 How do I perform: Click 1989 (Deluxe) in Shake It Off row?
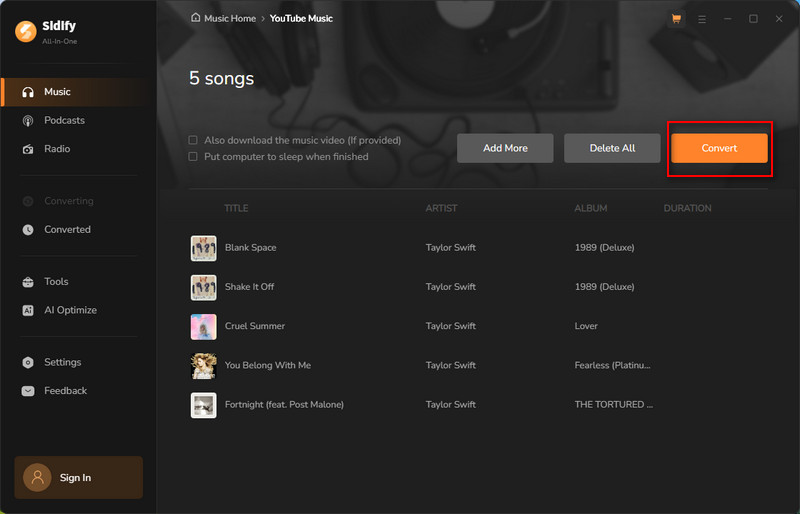click(605, 287)
